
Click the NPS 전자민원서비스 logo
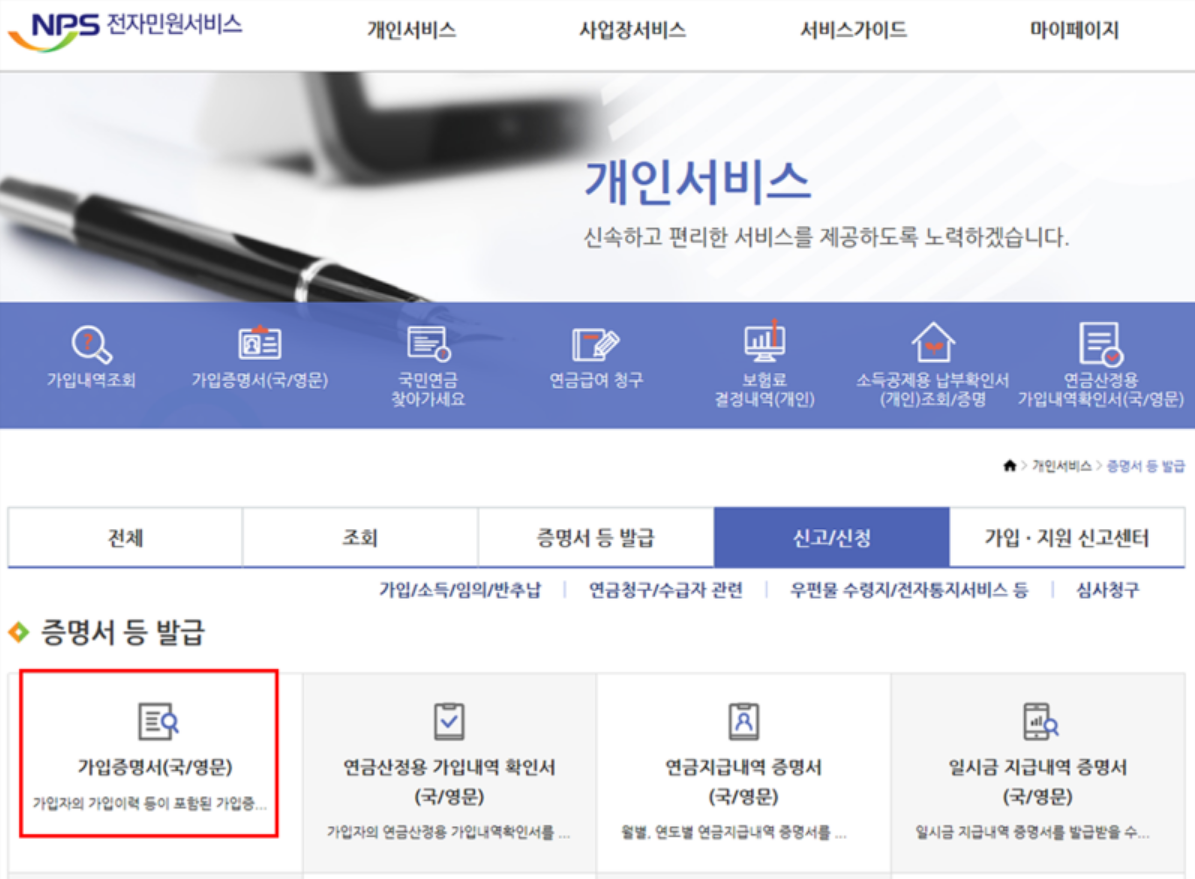coord(125,28)
